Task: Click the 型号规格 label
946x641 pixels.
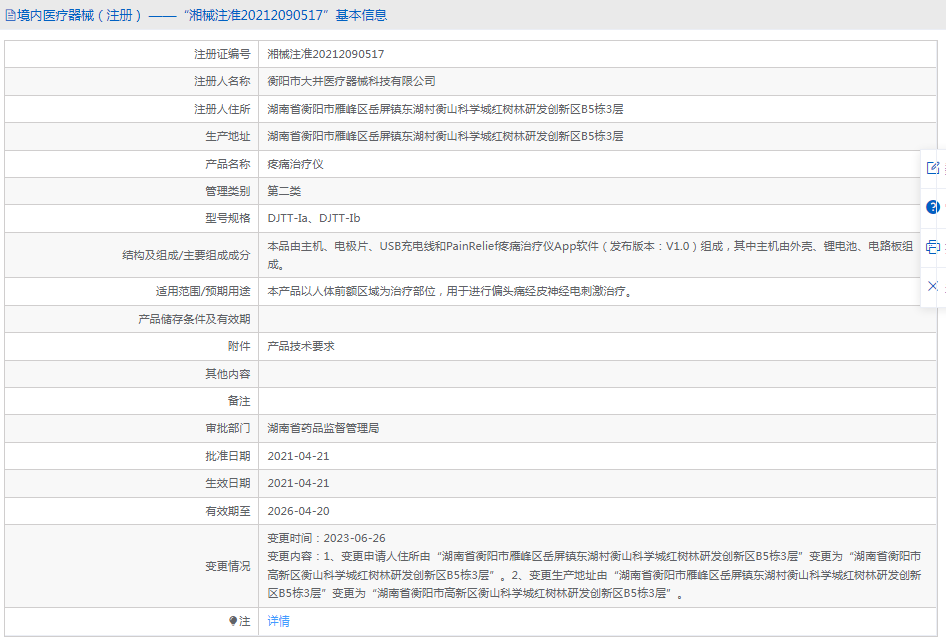Action: [x=227, y=218]
